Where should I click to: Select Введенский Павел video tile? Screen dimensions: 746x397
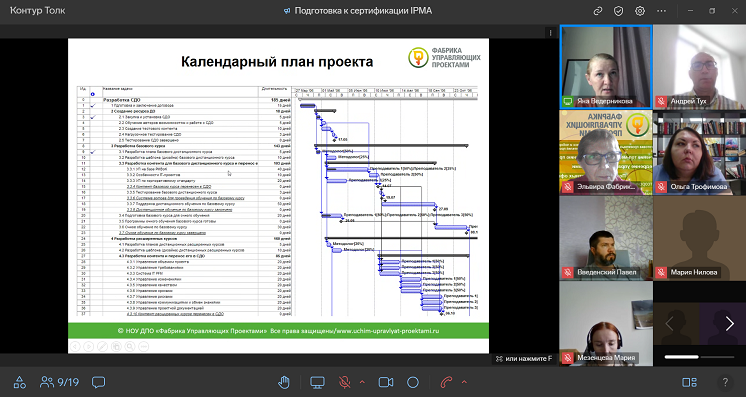click(606, 238)
